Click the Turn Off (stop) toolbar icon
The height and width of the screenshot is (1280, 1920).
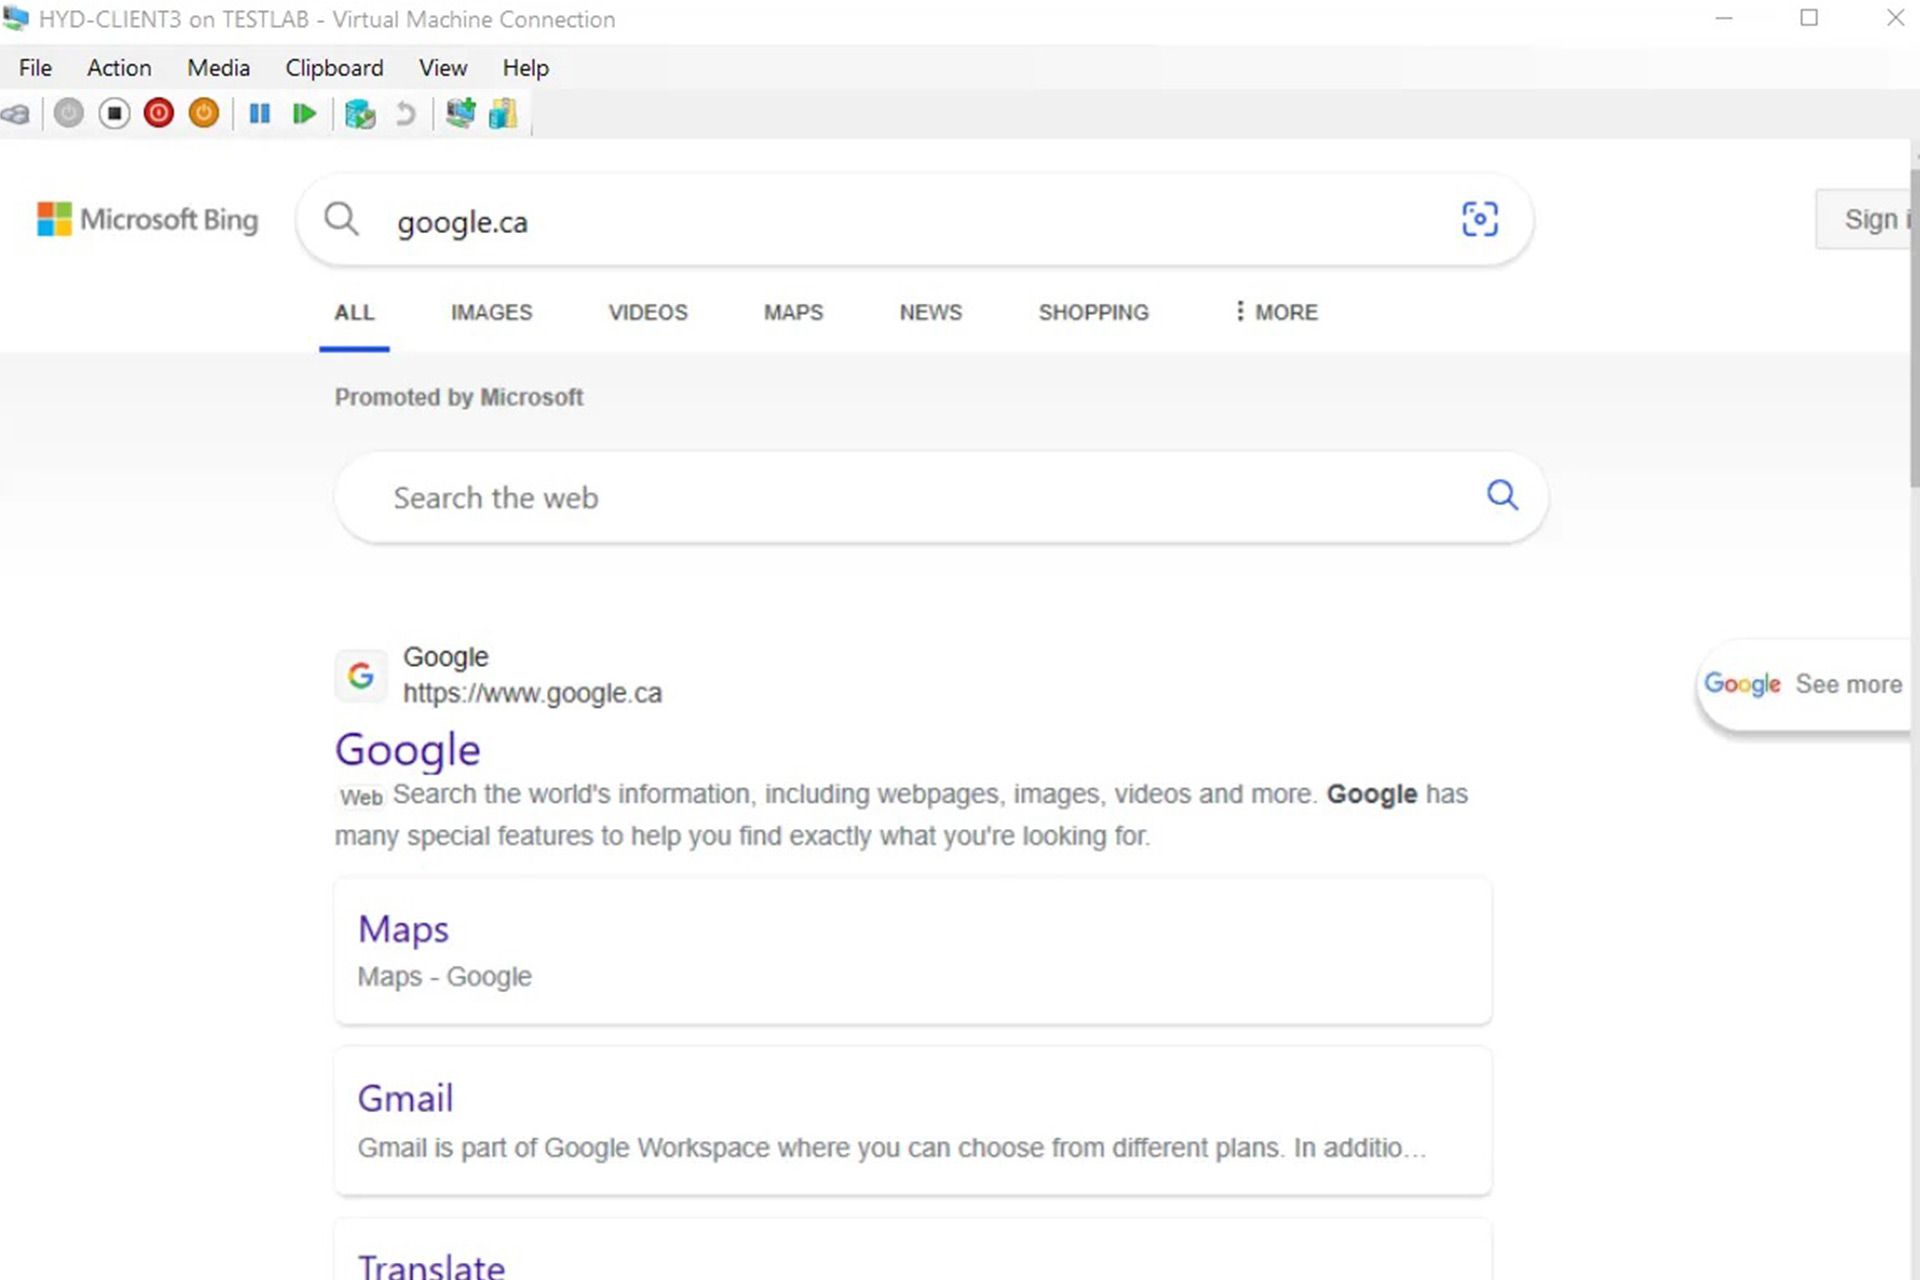pos(114,114)
